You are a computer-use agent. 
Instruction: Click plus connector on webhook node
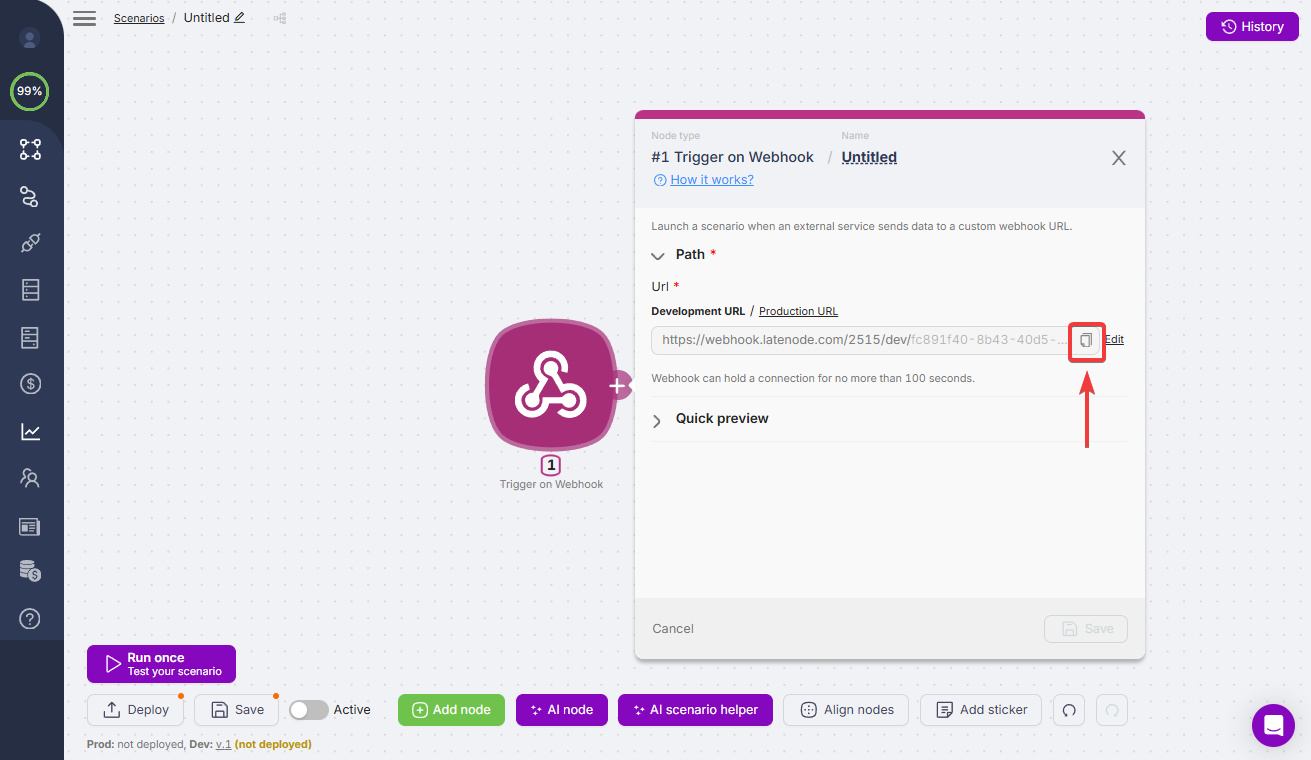pyautogui.click(x=618, y=385)
